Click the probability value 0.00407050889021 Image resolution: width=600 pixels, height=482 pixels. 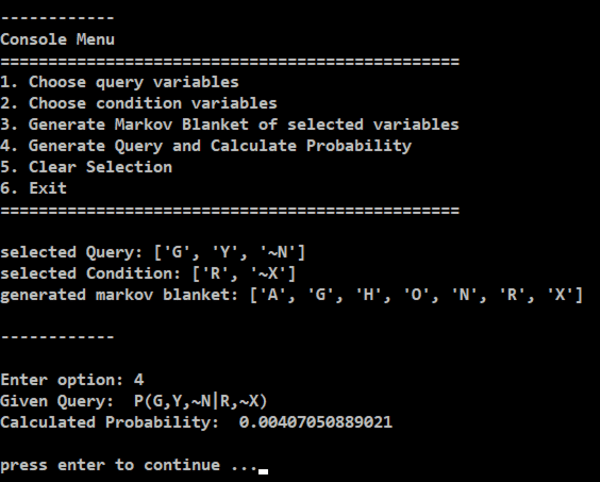pyautogui.click(x=316, y=423)
